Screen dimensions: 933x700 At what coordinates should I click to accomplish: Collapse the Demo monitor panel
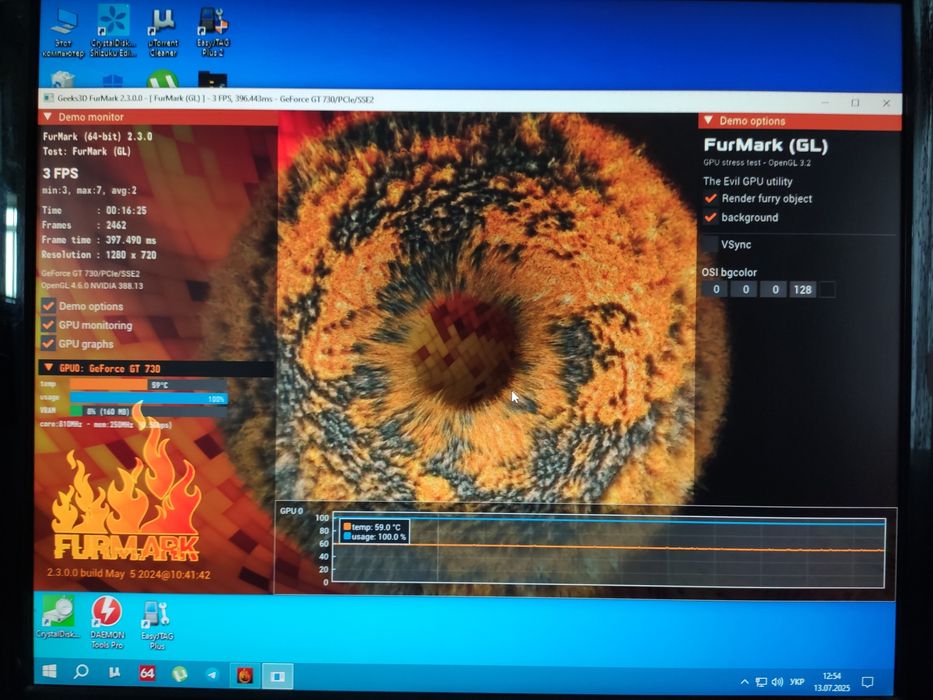coord(48,117)
